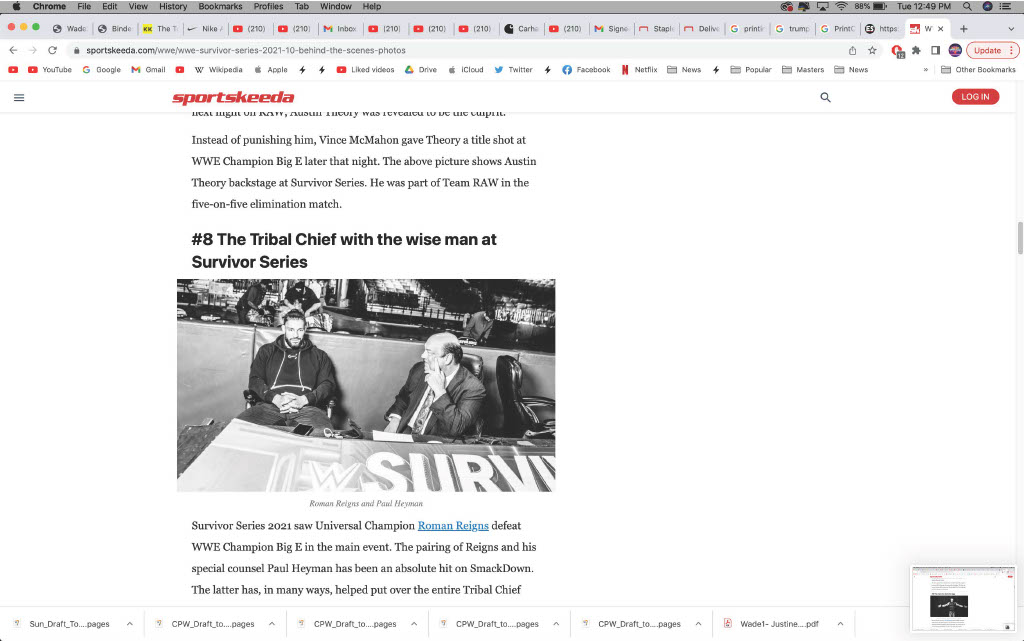This screenshot has width=1024, height=641.
Task: Click the Sportskeeda search magnifier icon
Action: tap(825, 97)
